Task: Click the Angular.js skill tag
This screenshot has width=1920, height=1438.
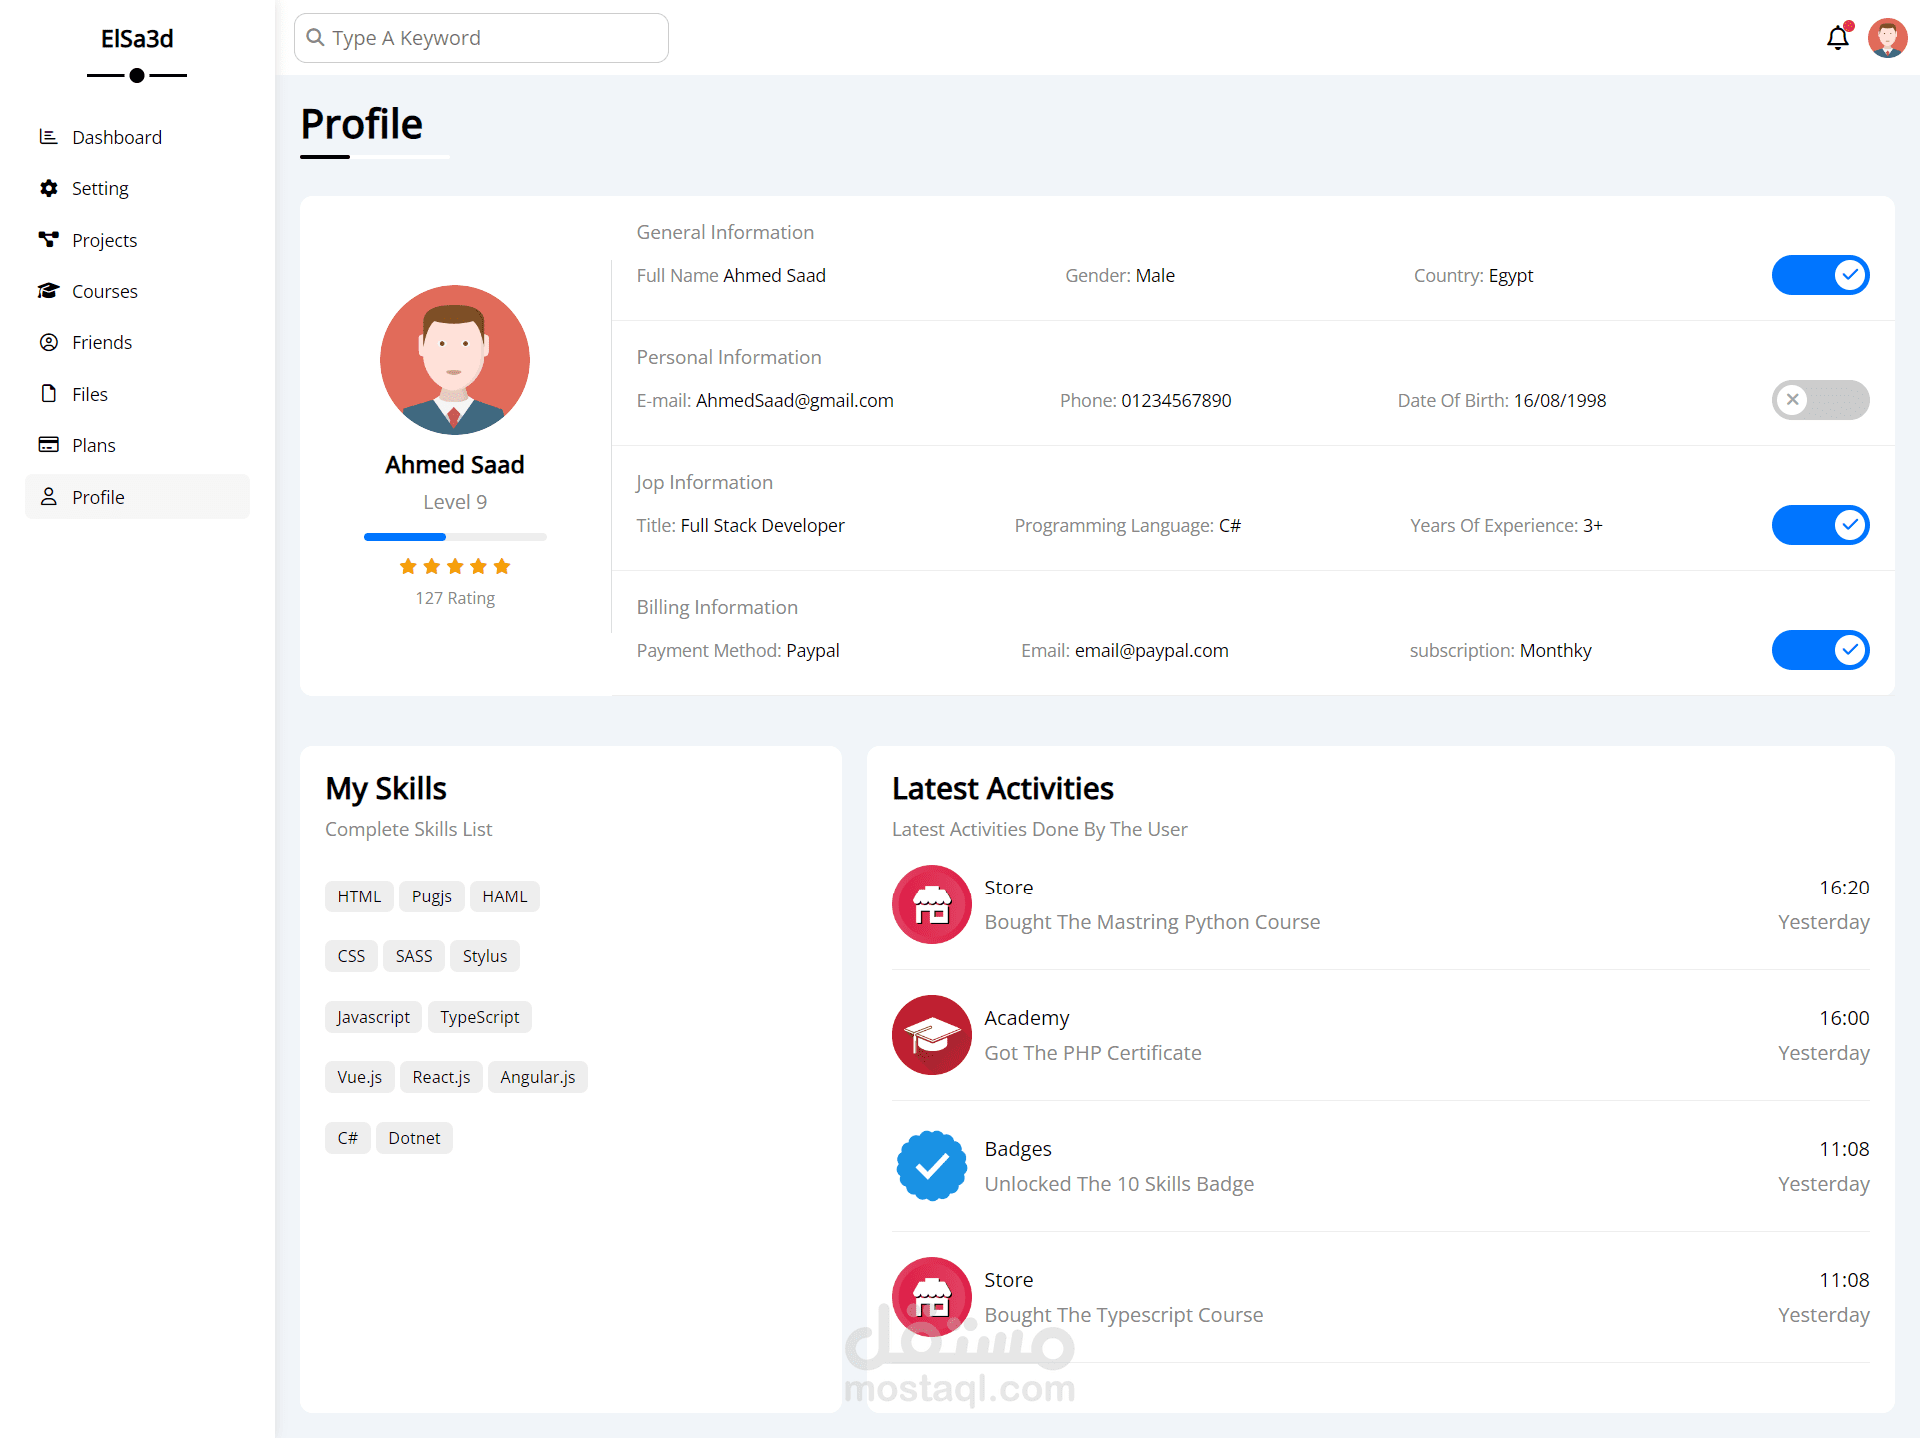Action: click(537, 1077)
